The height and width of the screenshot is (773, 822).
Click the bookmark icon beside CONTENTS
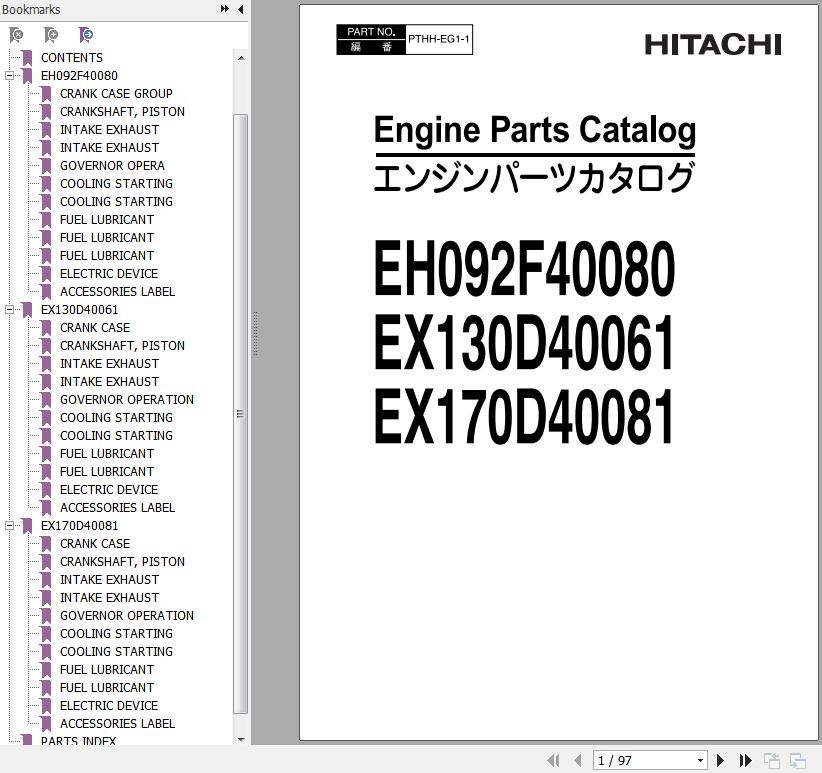pos(27,58)
